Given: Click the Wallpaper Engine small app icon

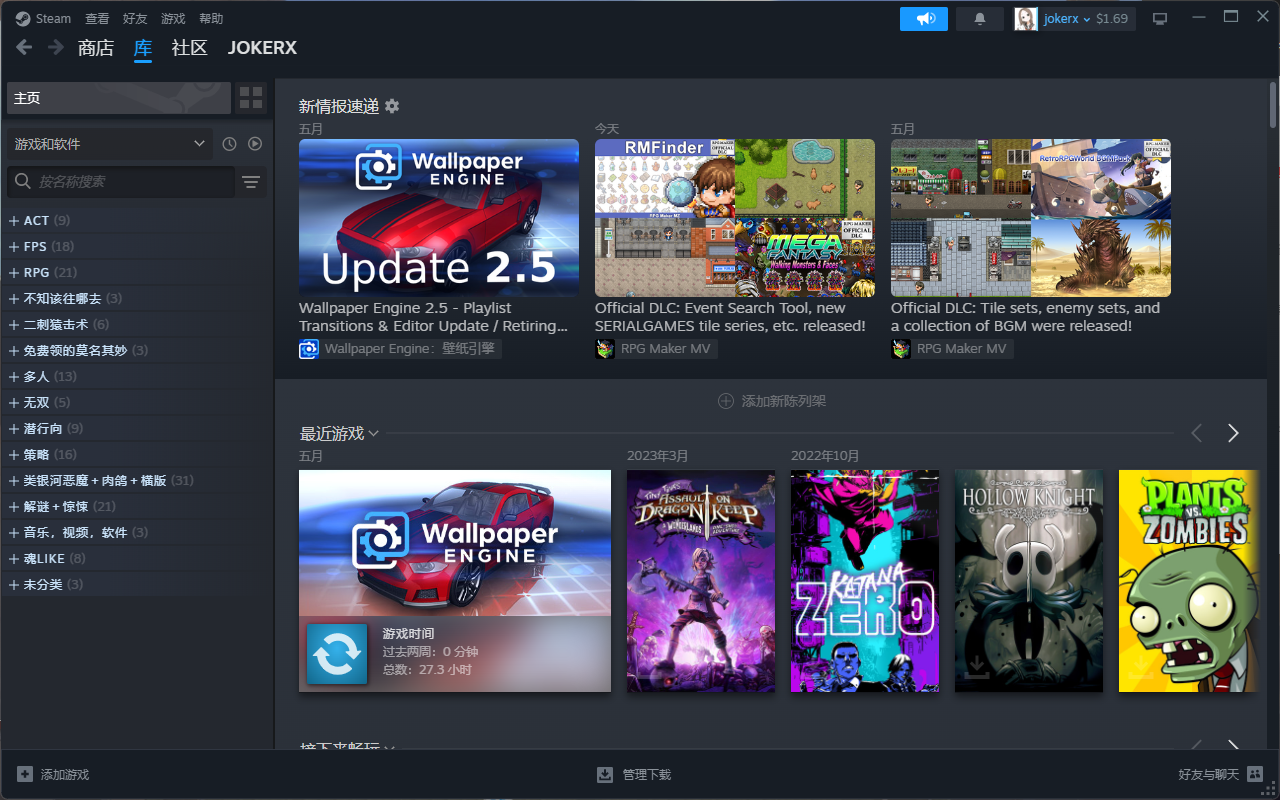Looking at the screenshot, I should coord(308,349).
